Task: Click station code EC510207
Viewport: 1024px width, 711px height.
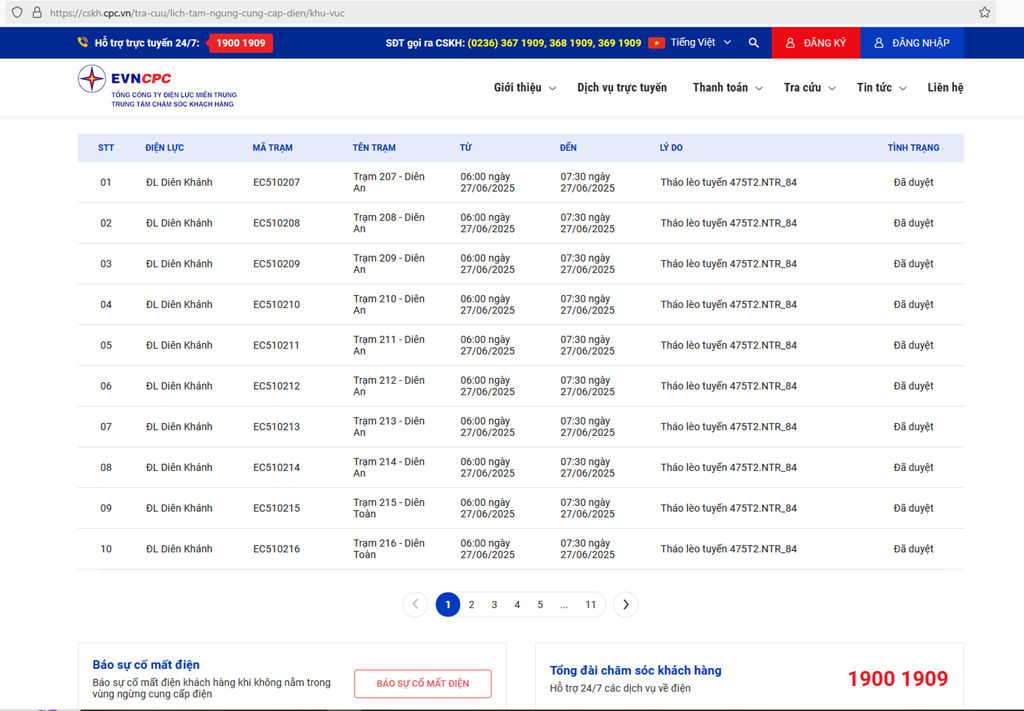Action: (x=277, y=182)
